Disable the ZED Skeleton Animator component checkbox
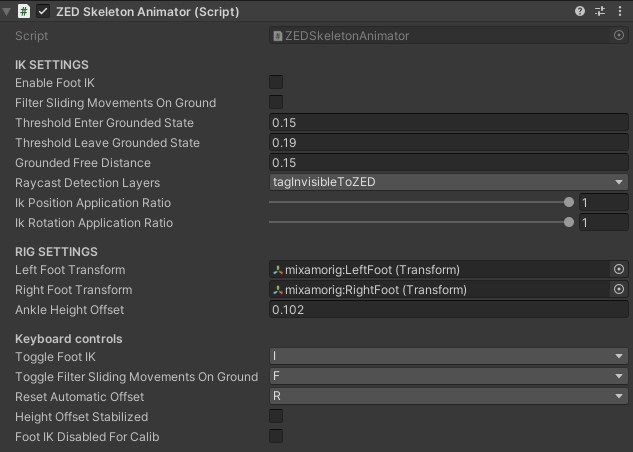 click(43, 11)
